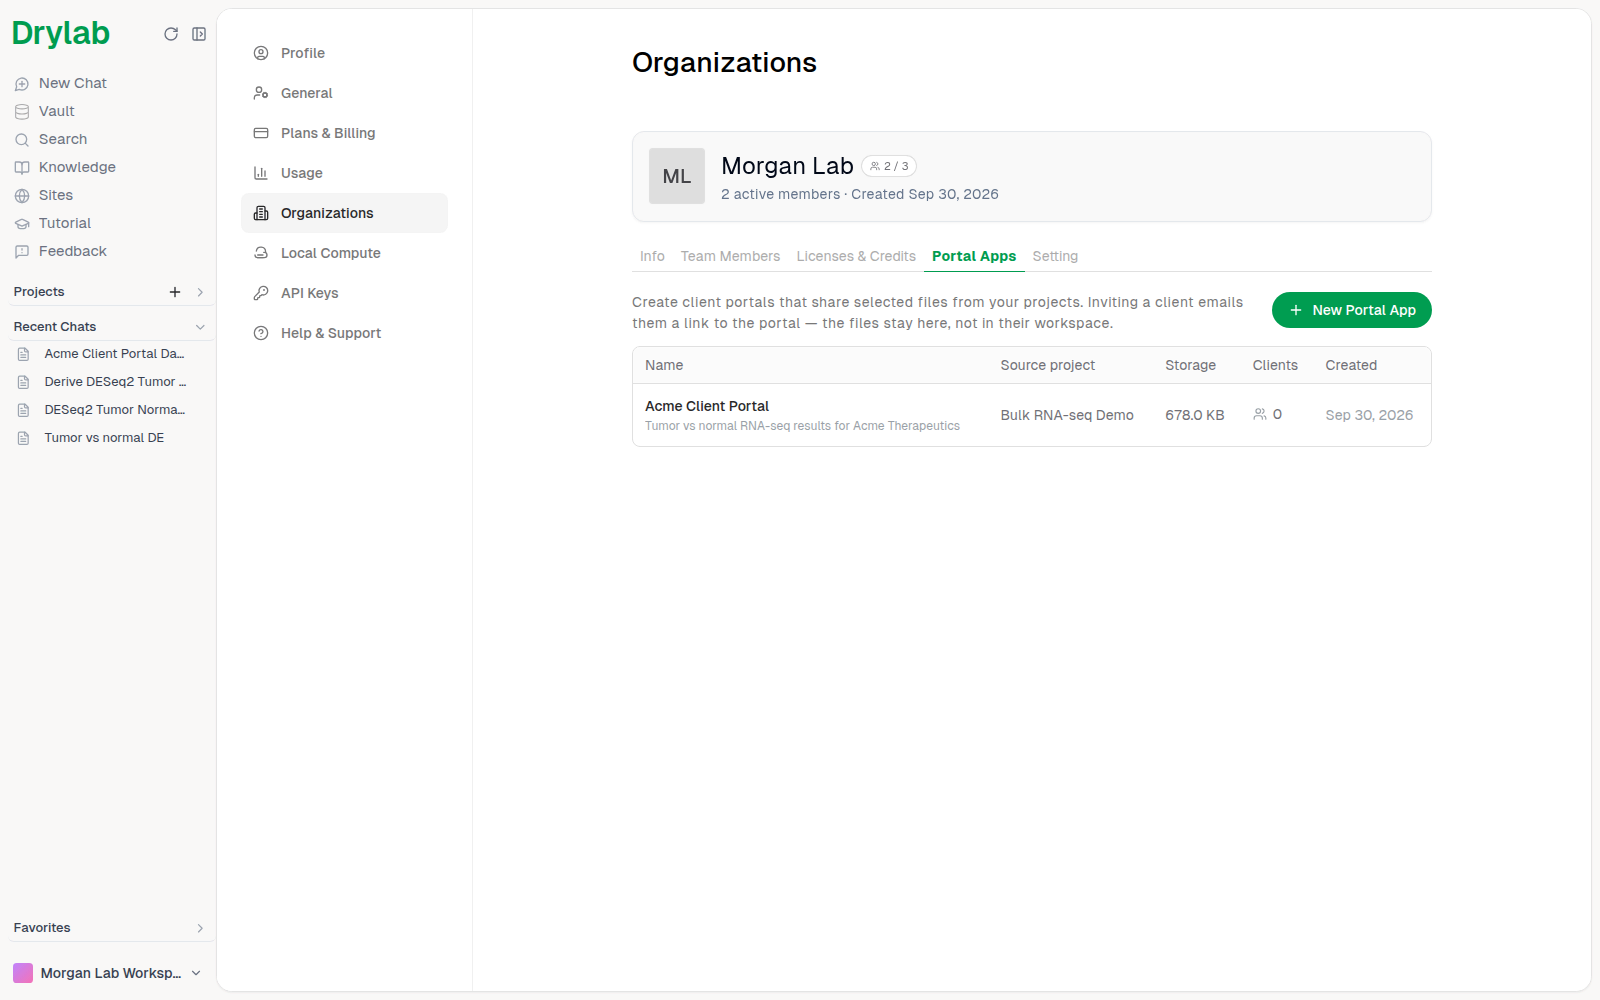This screenshot has height=1000, width=1600.
Task: Add a new project with plus icon
Action: pos(175,292)
